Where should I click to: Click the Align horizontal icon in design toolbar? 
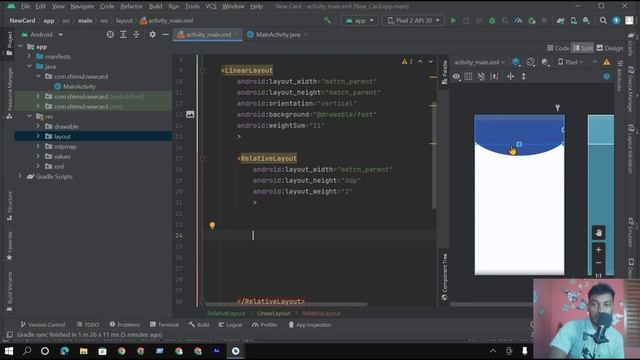tap(510, 76)
